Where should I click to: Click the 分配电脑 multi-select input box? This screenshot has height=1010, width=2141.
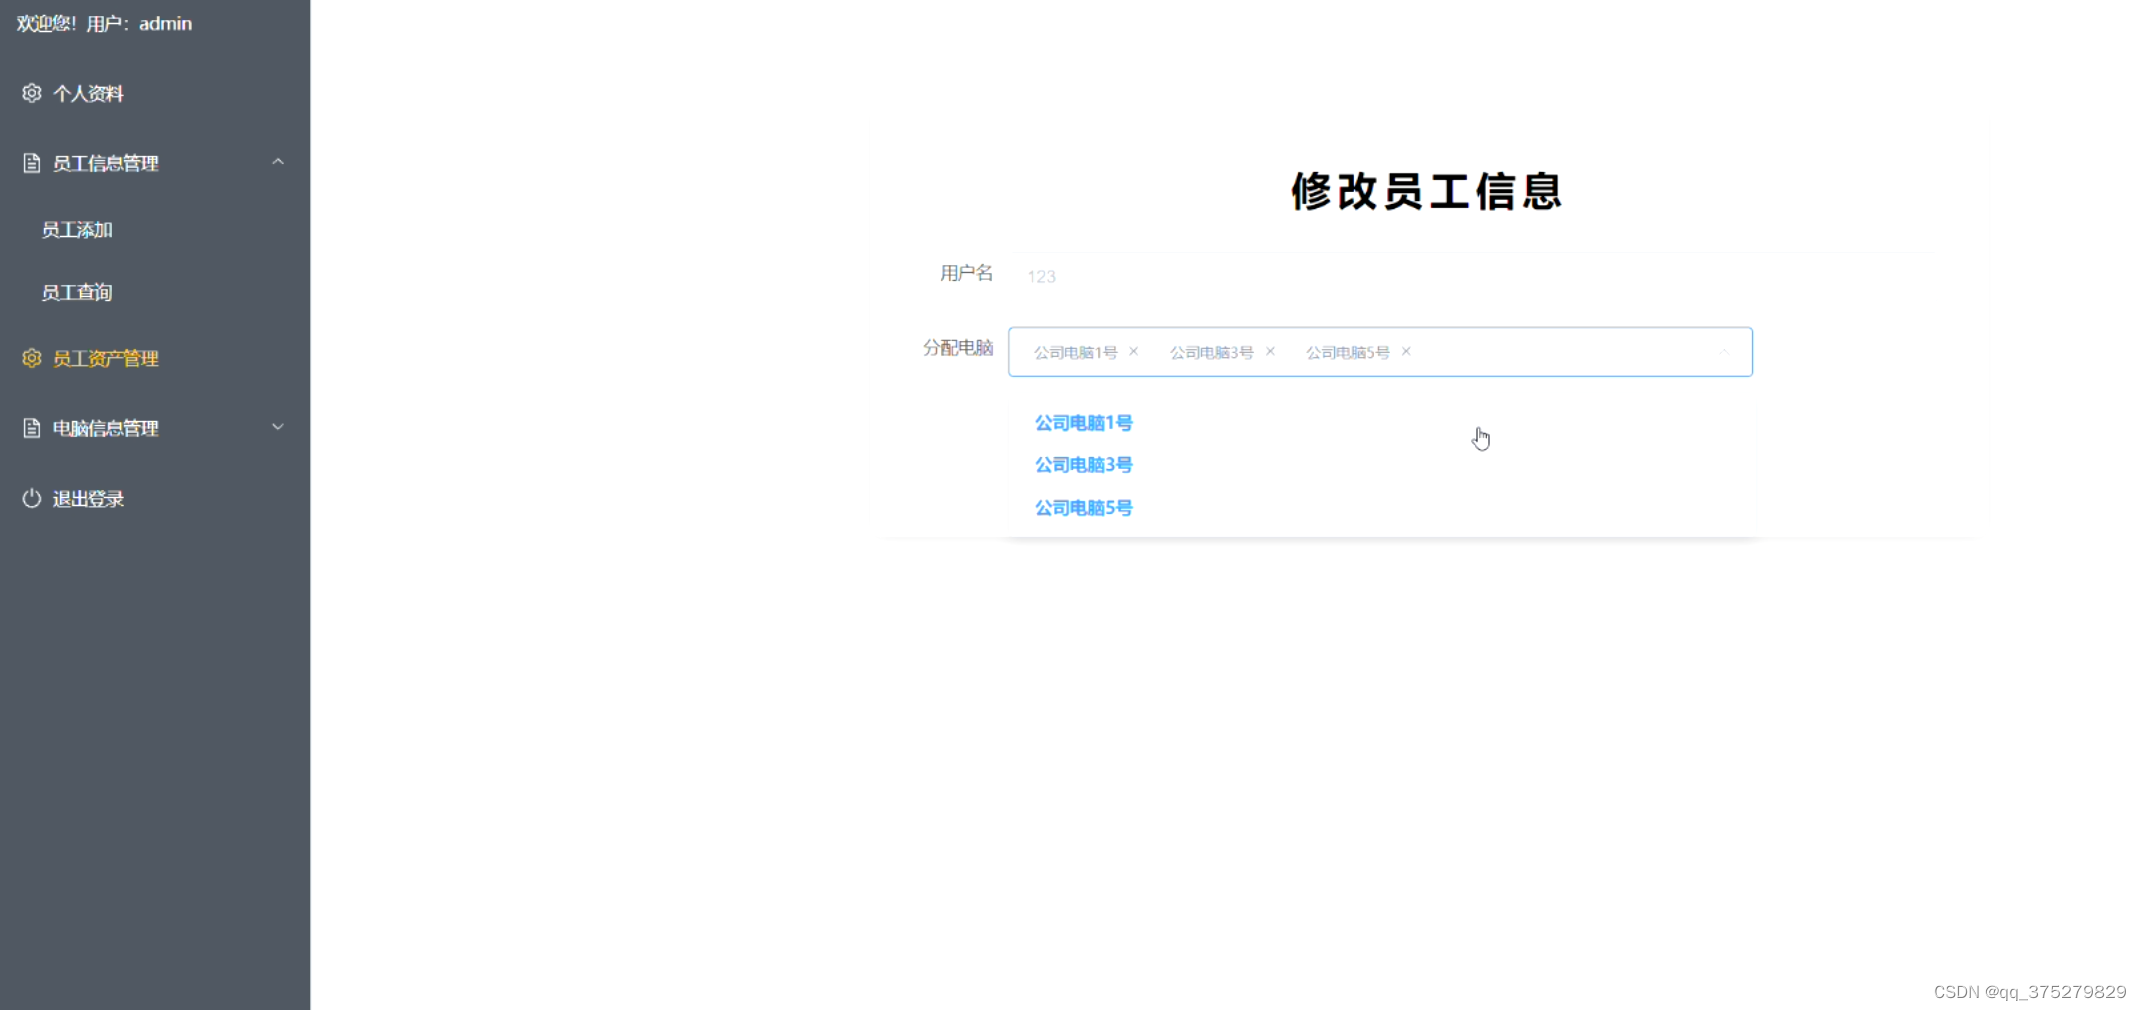pos(1380,352)
